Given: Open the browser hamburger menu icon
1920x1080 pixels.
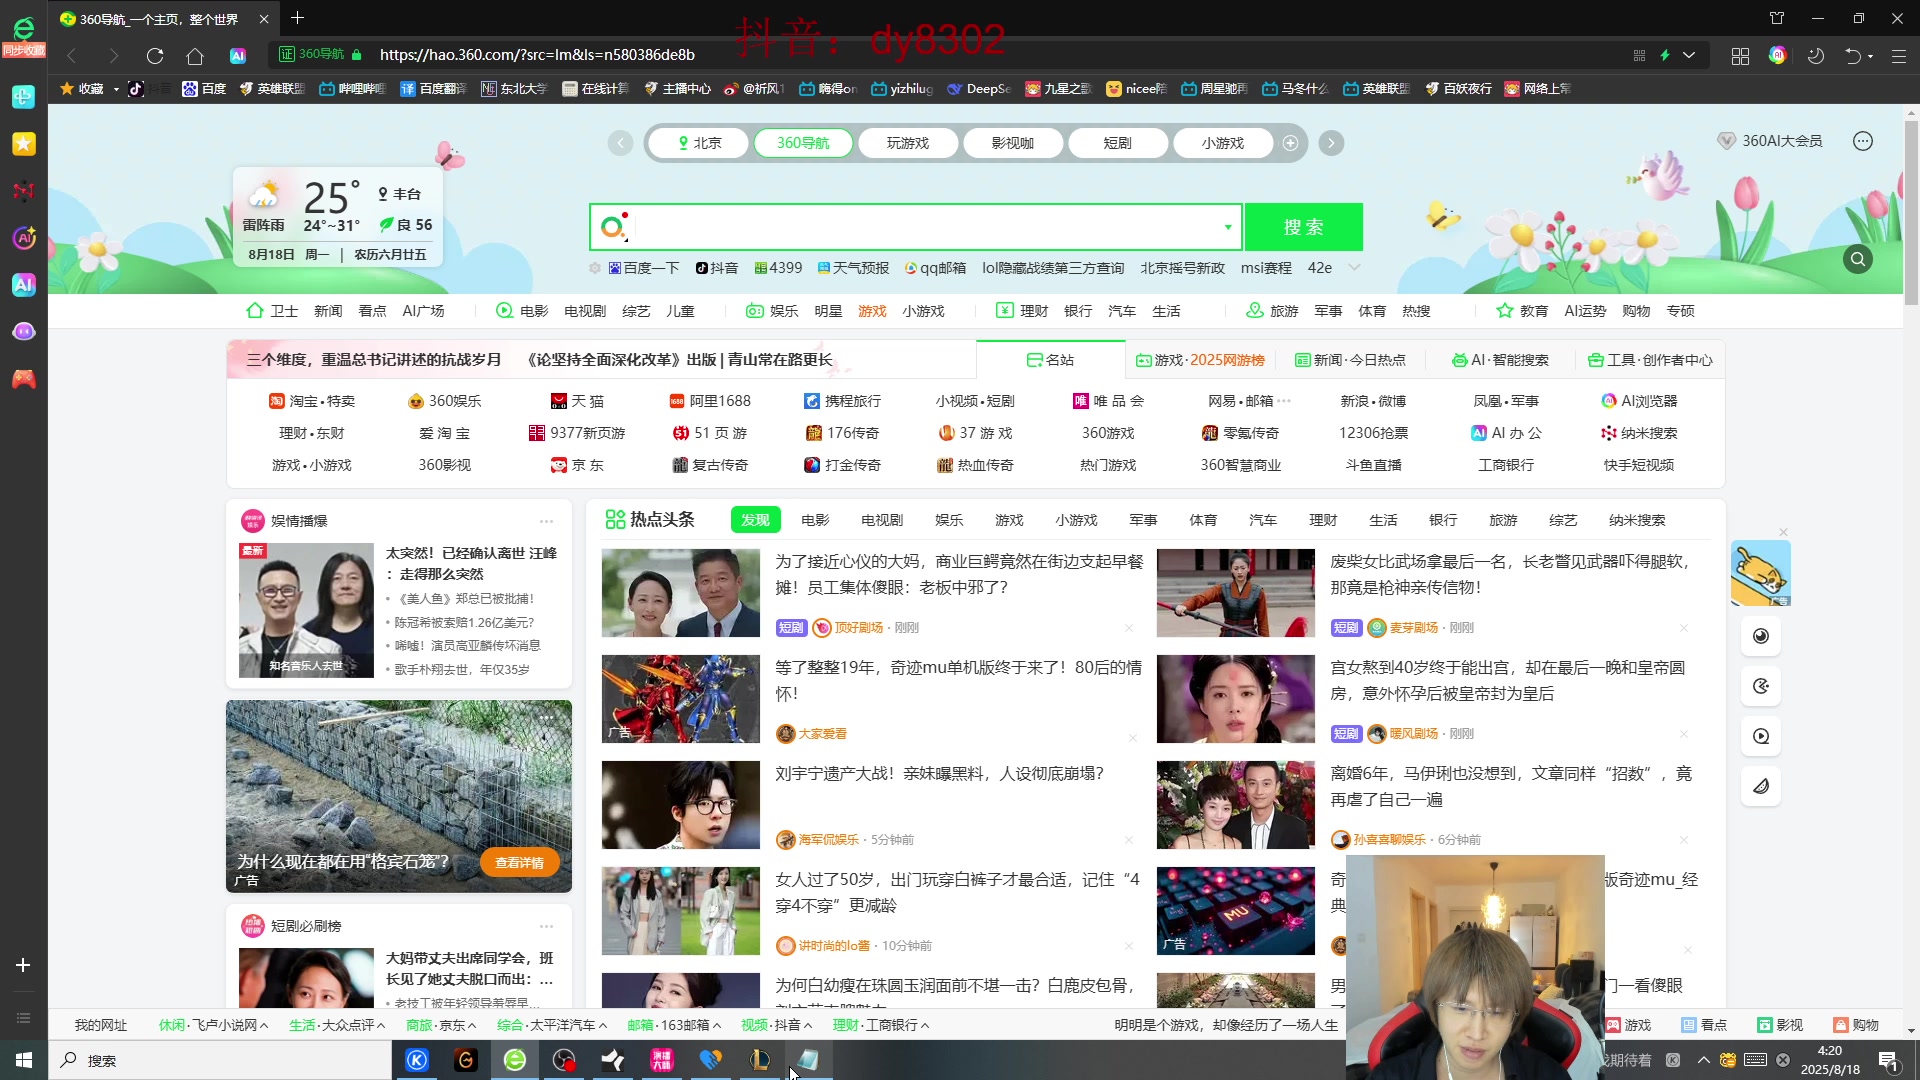Looking at the screenshot, I should pos(1898,55).
